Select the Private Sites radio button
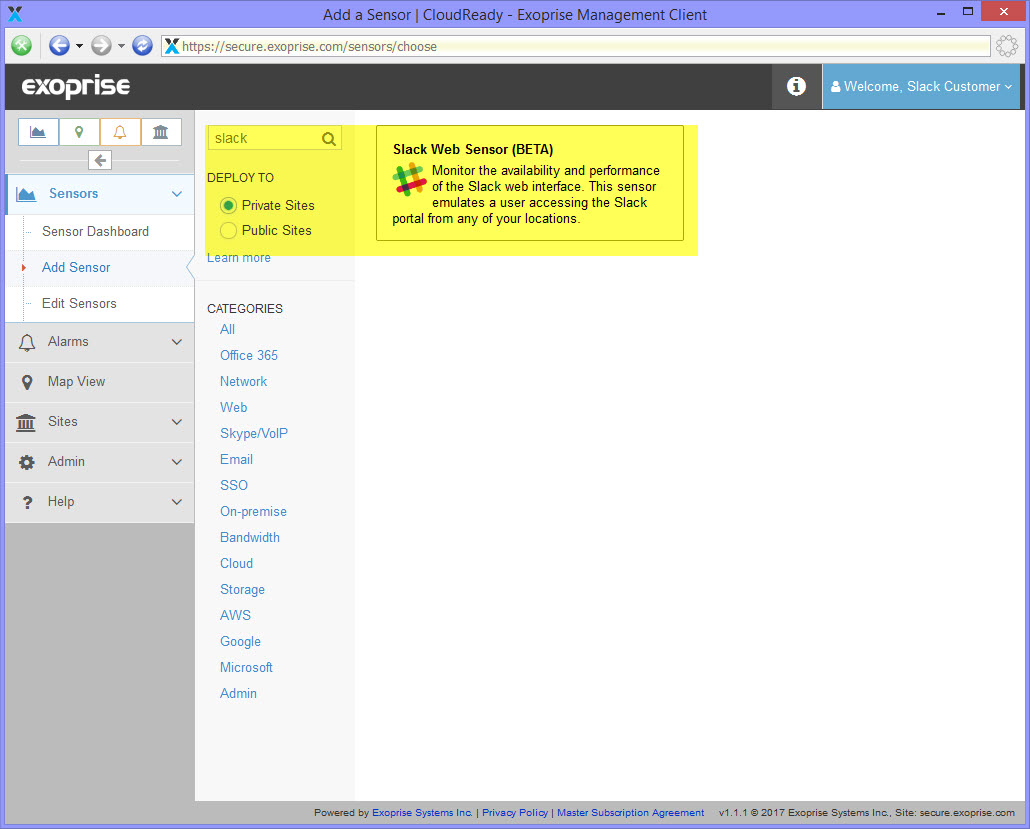Image resolution: width=1030 pixels, height=829 pixels. (228, 206)
